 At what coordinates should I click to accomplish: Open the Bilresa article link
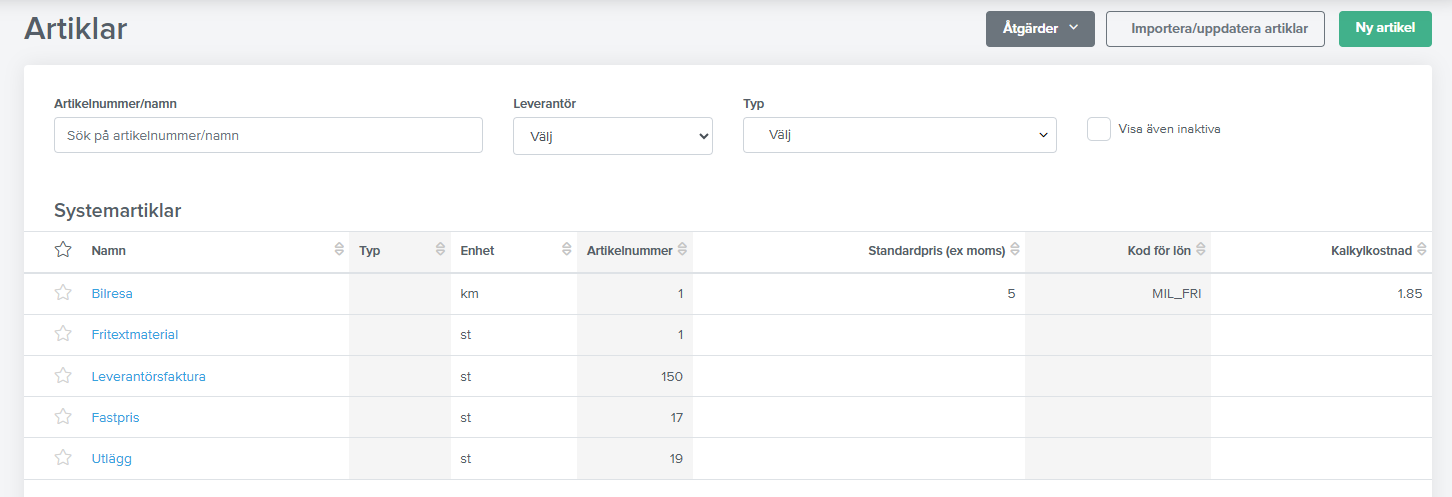[x=112, y=294]
